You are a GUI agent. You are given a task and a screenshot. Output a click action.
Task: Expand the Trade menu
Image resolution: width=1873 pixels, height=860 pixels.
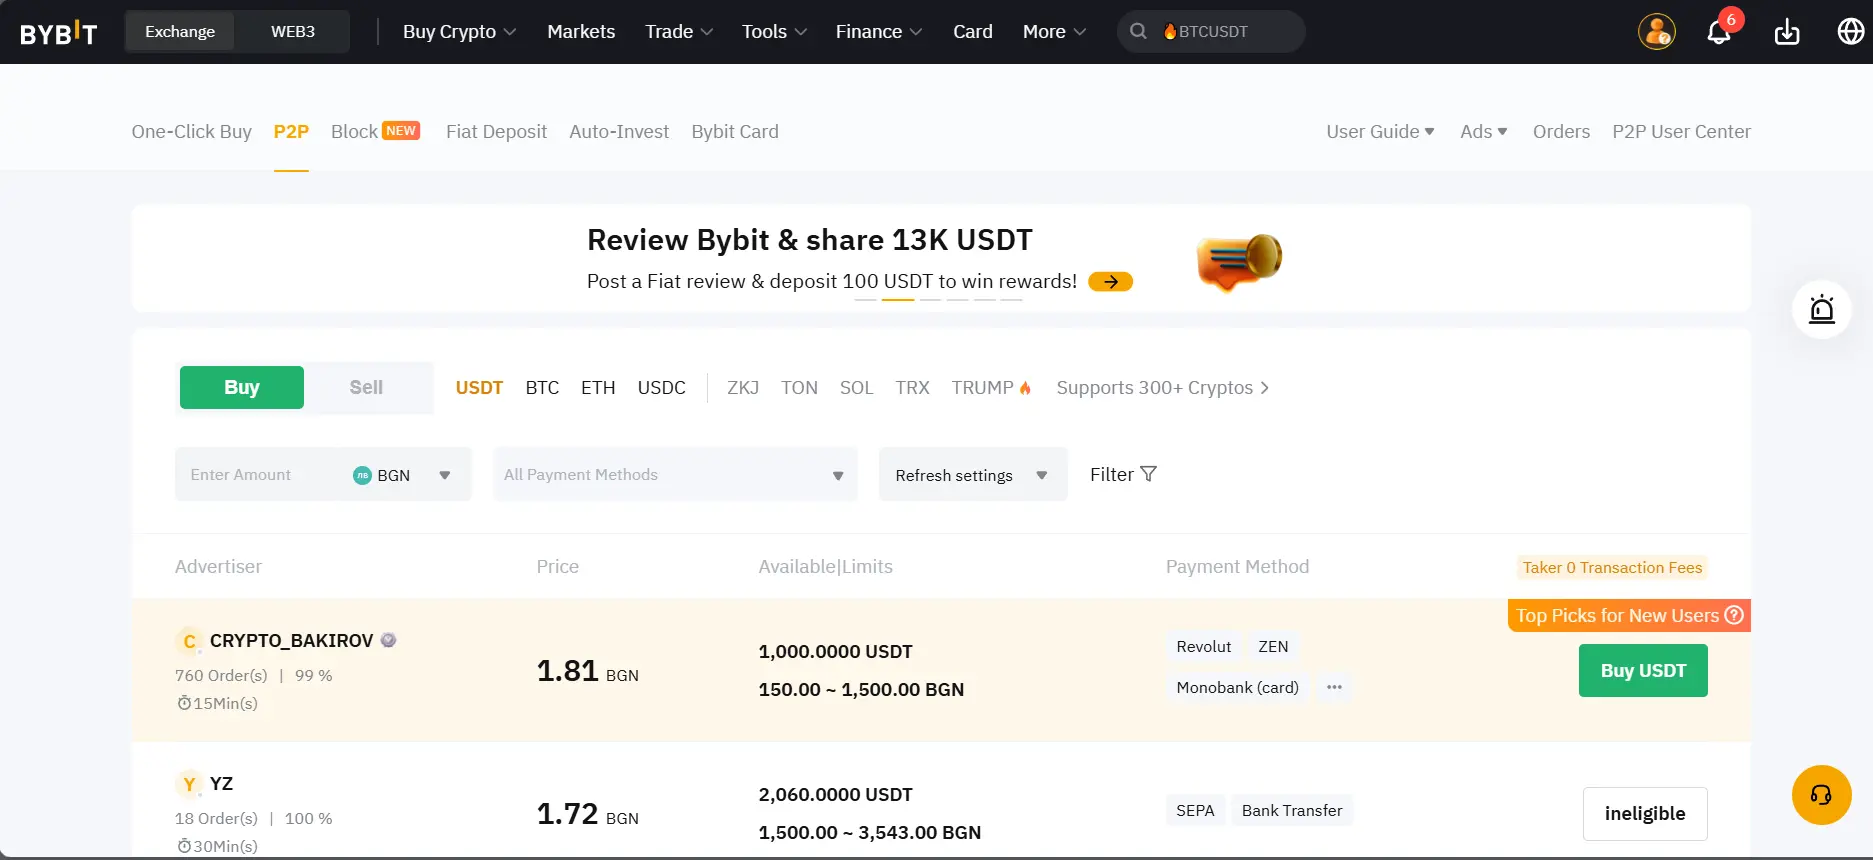tap(679, 32)
